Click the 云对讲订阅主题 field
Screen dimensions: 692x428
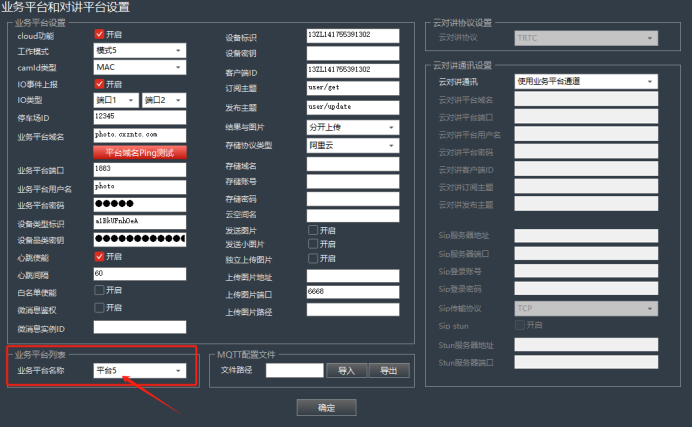point(586,186)
